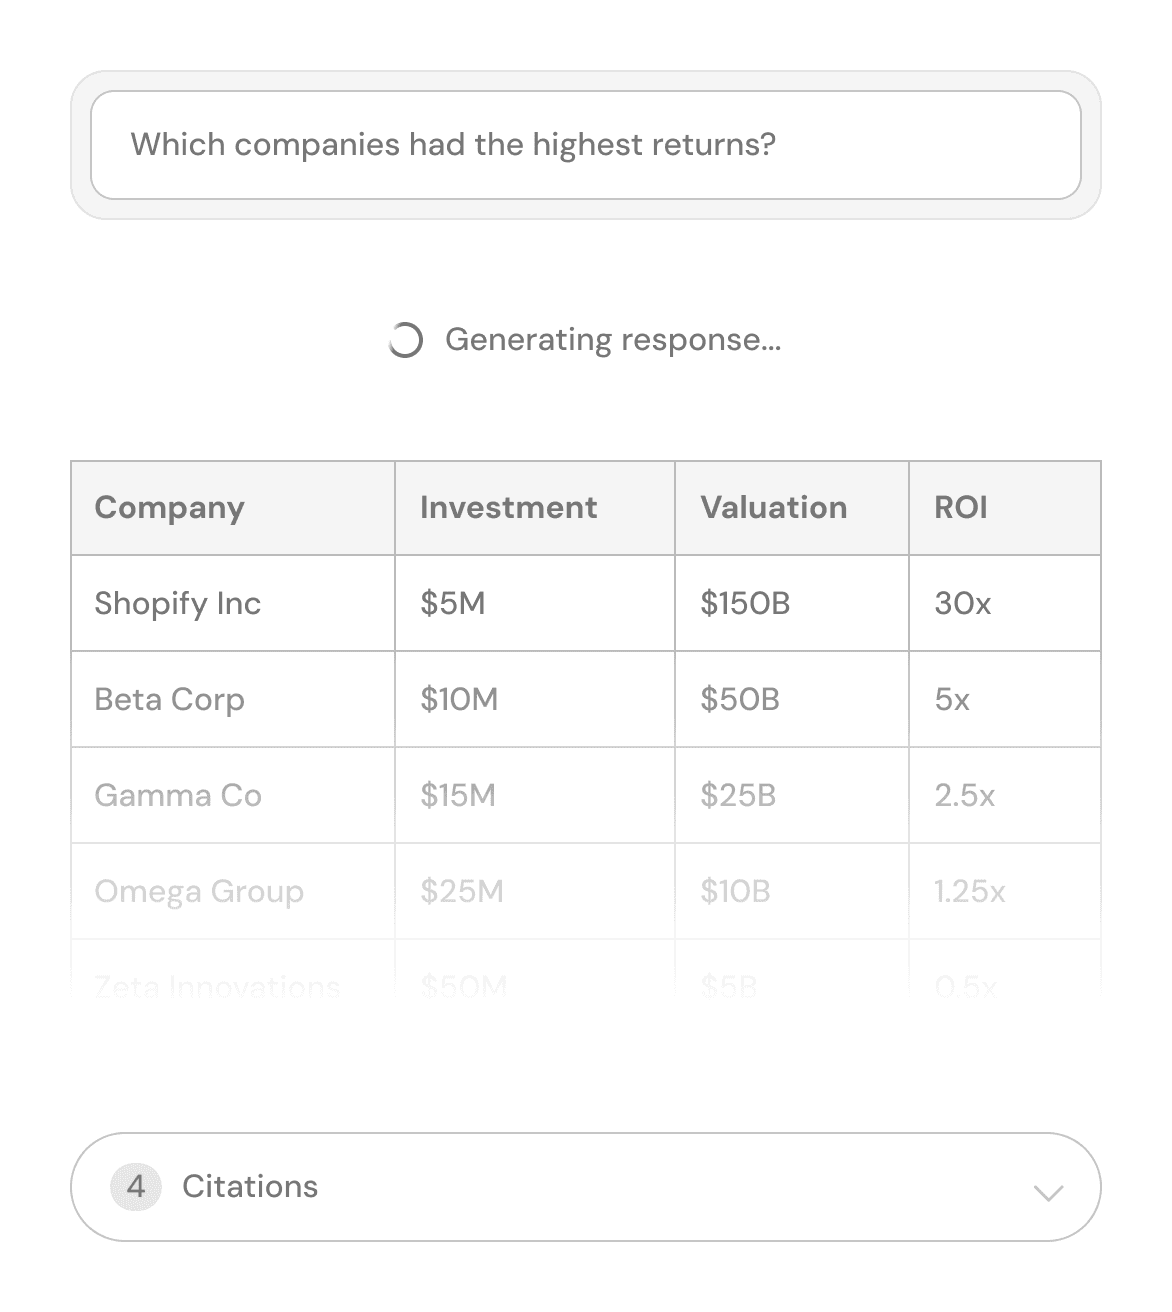Click the $150B valuation cell
The image size is (1172, 1312).
(792, 604)
